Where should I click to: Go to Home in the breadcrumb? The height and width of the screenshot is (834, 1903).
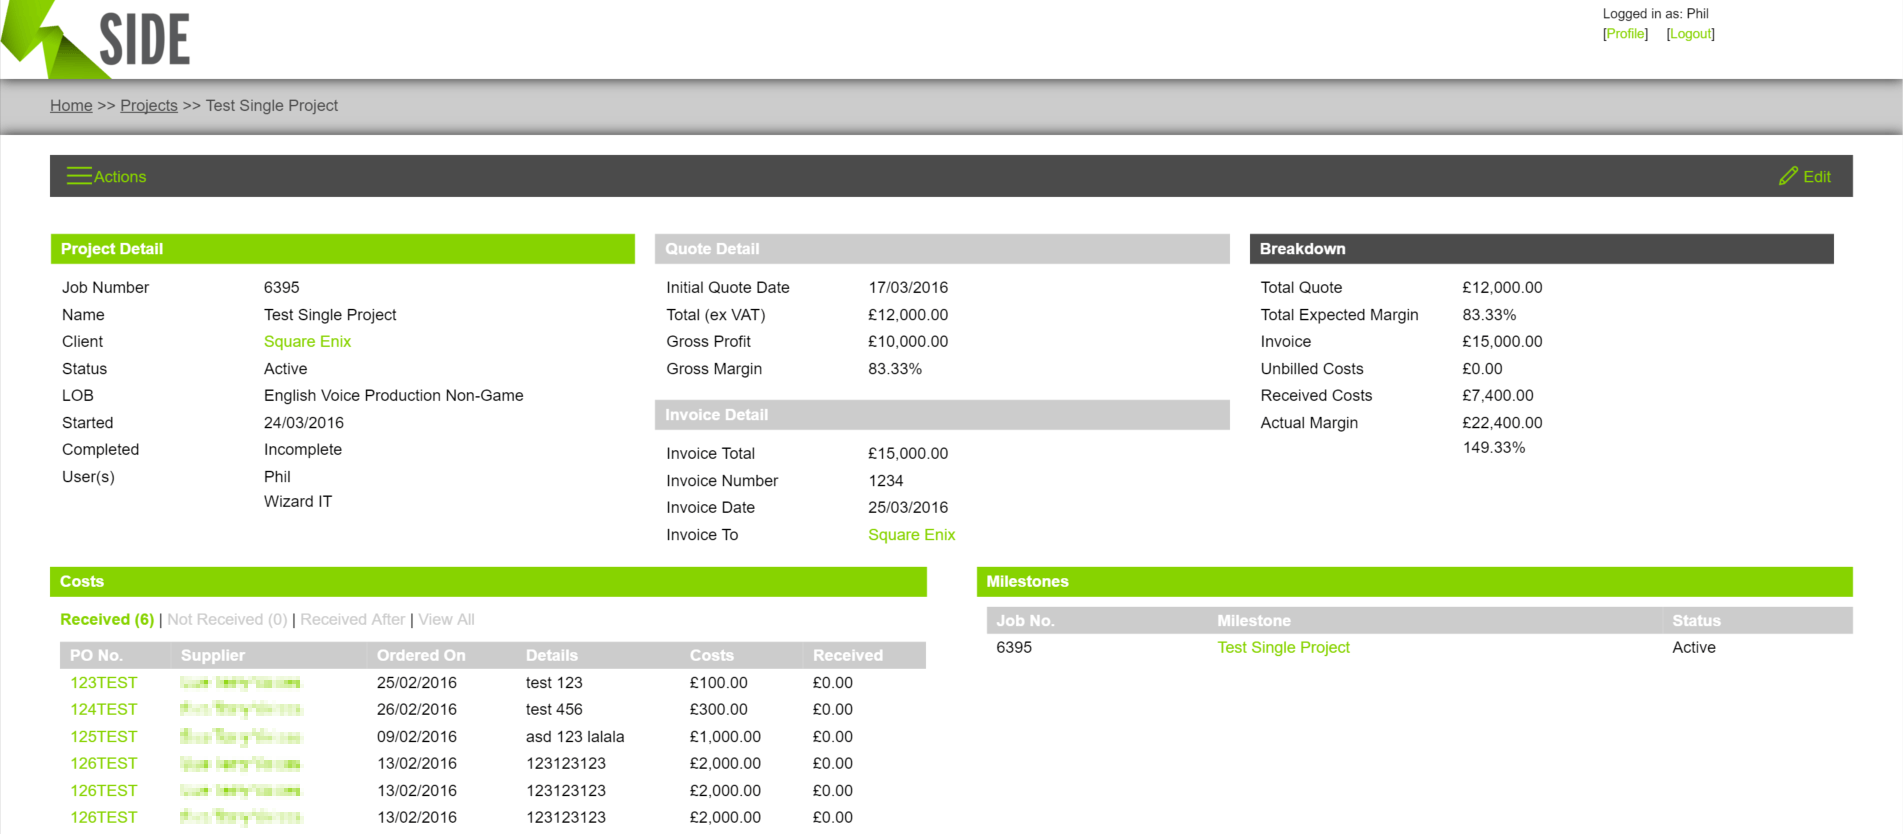(71, 106)
